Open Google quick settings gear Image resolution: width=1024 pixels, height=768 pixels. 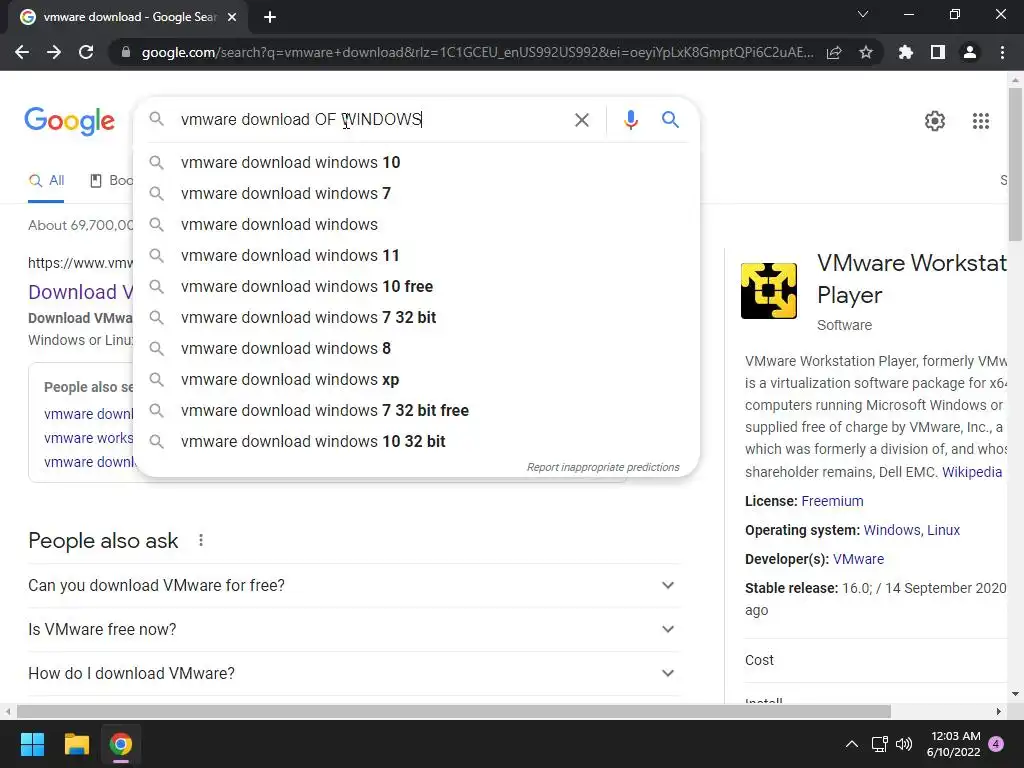pos(935,121)
